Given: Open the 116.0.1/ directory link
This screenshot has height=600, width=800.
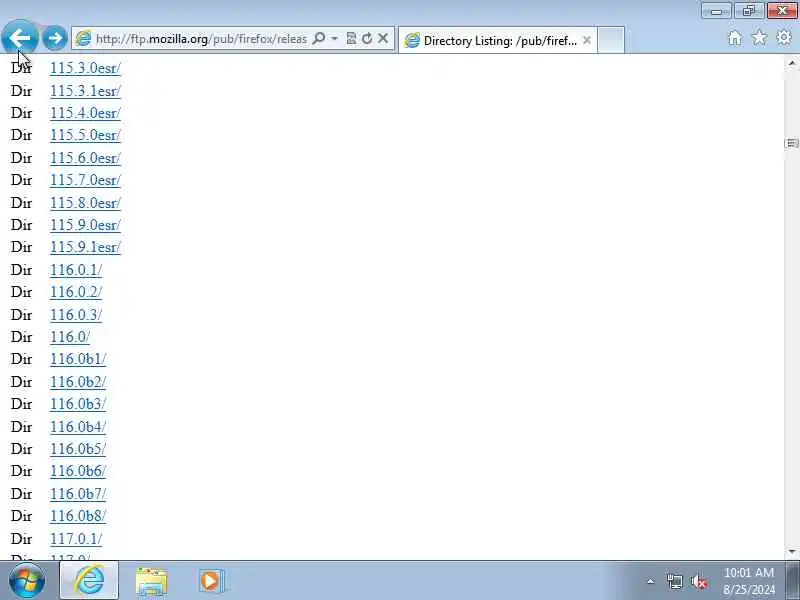Looking at the screenshot, I should (76, 270).
